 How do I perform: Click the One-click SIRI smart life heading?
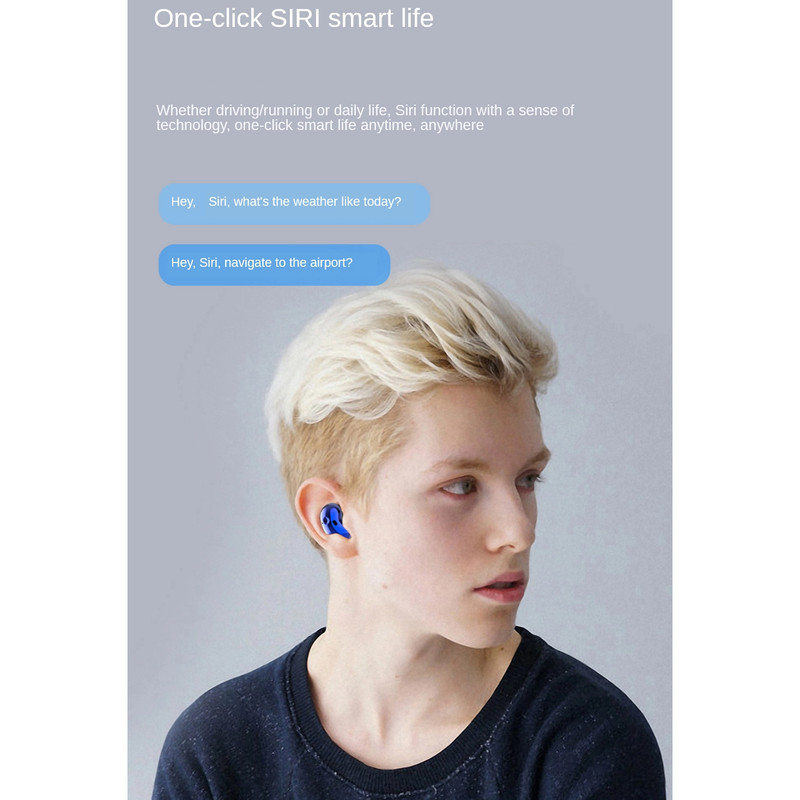tap(293, 18)
